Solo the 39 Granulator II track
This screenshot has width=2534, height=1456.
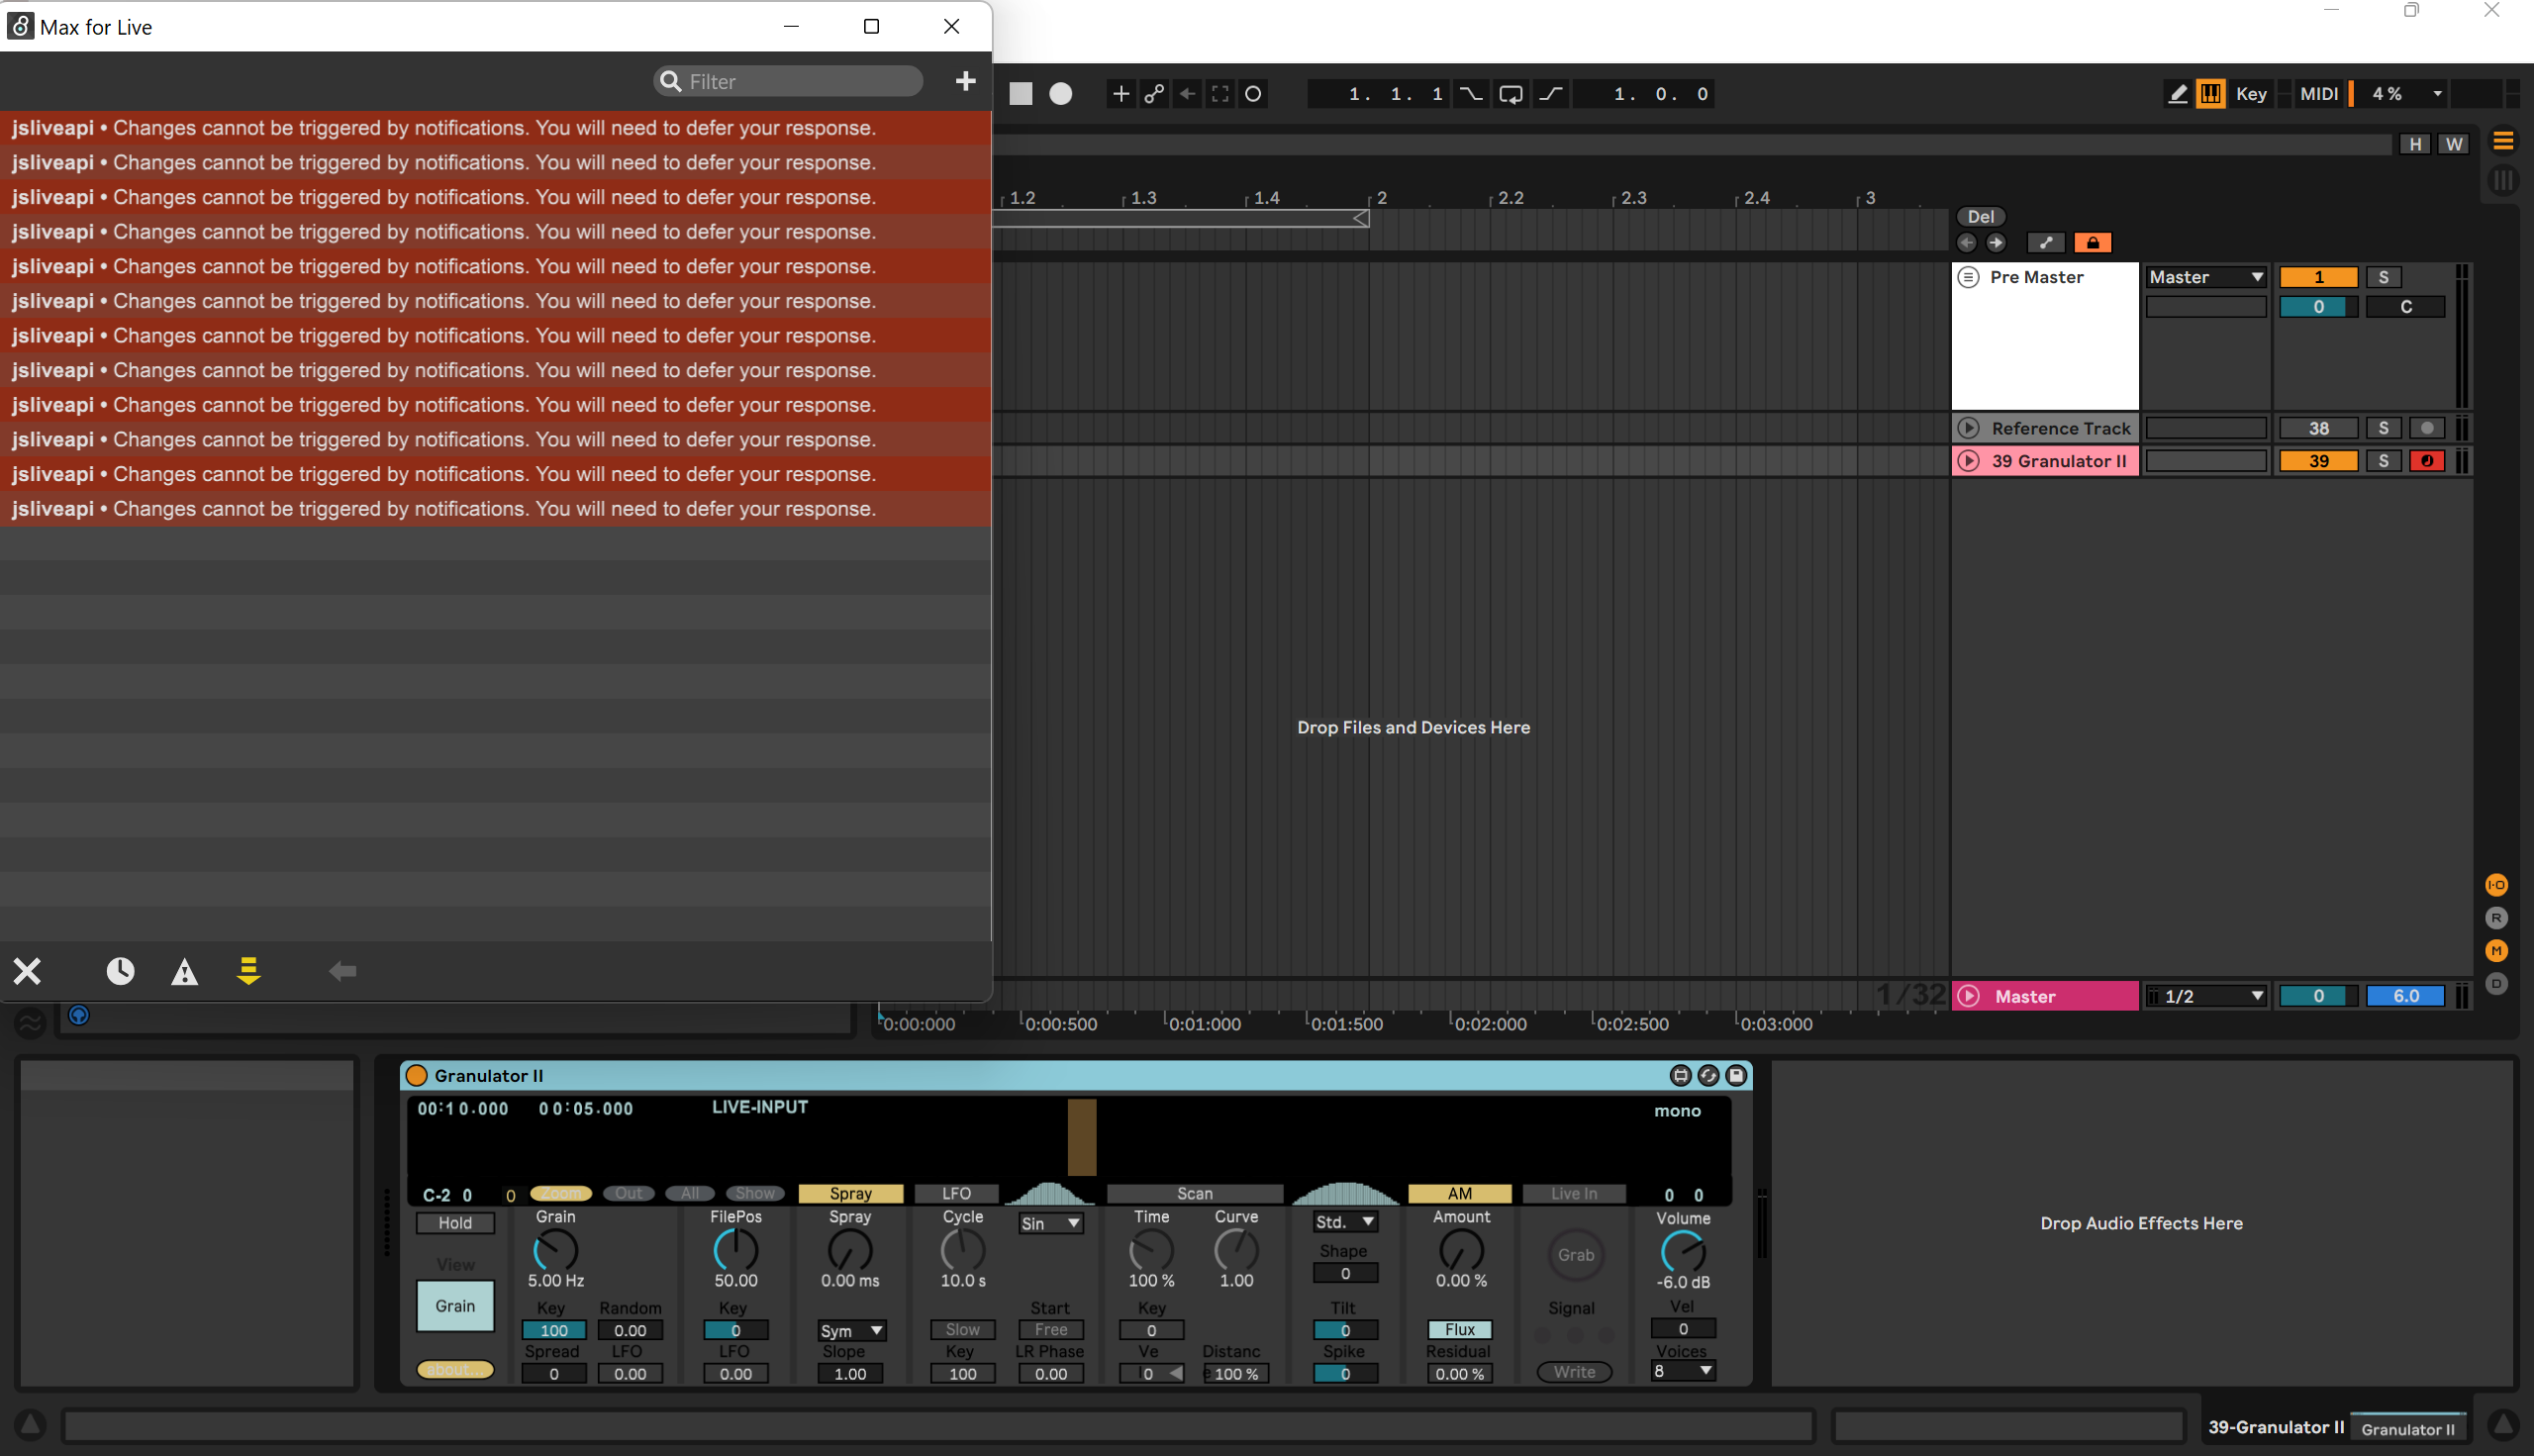[2383, 461]
